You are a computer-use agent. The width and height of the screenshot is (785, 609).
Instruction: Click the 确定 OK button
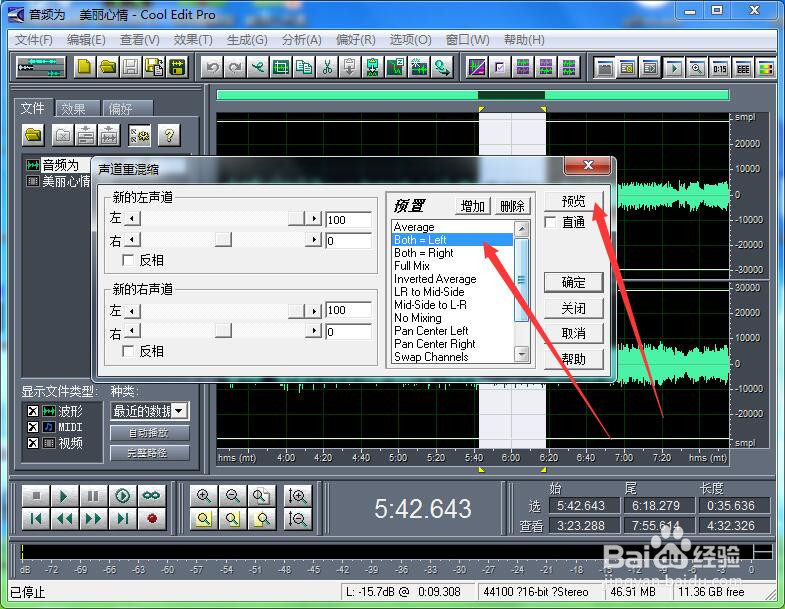click(573, 282)
